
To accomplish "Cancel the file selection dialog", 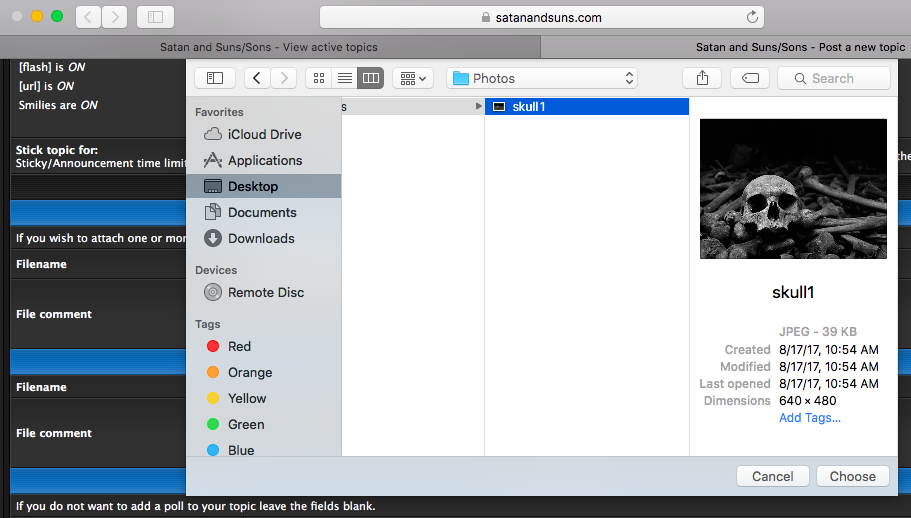I will (x=772, y=476).
